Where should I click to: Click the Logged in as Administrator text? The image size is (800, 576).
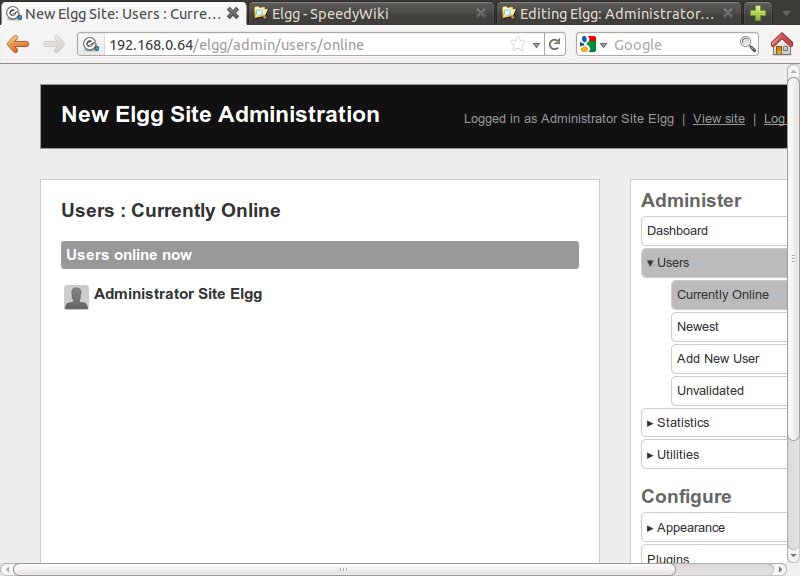point(568,119)
